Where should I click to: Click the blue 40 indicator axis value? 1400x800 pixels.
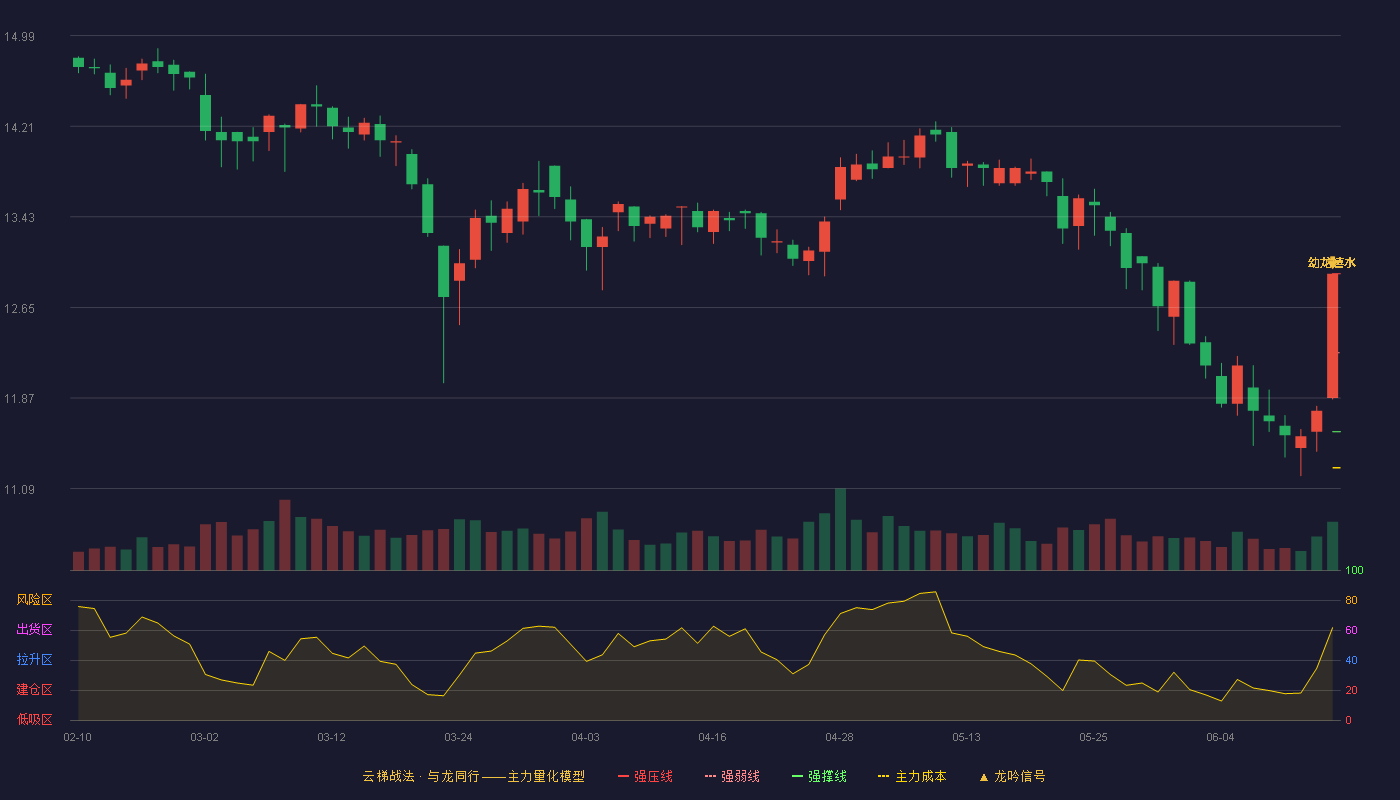click(1351, 660)
